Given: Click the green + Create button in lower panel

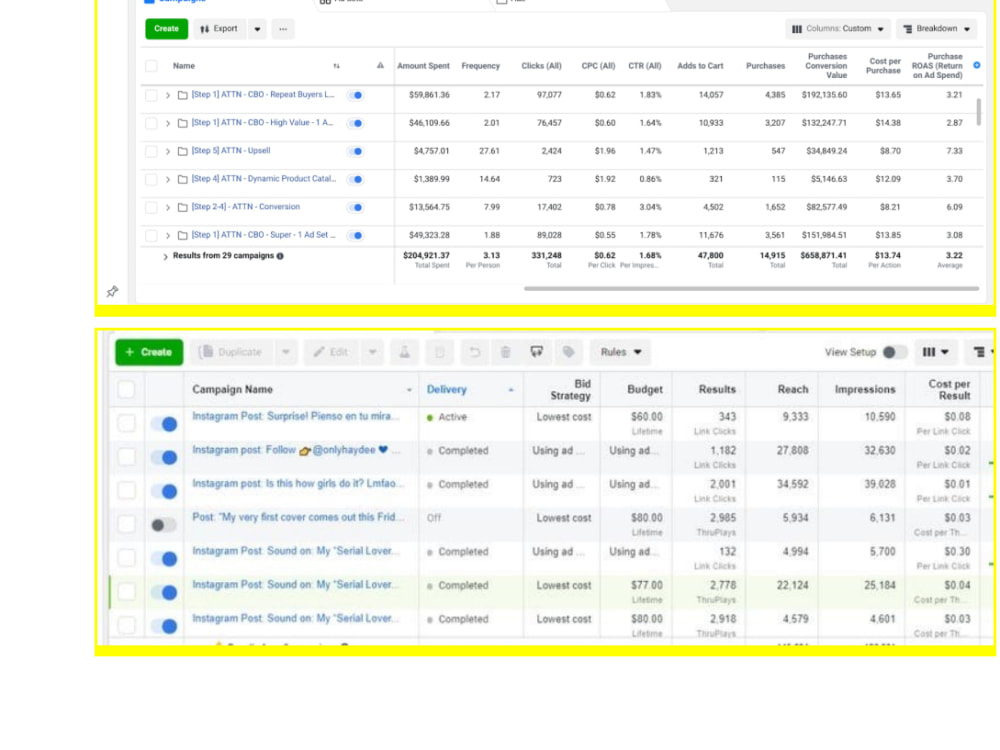Looking at the screenshot, I should pos(149,352).
